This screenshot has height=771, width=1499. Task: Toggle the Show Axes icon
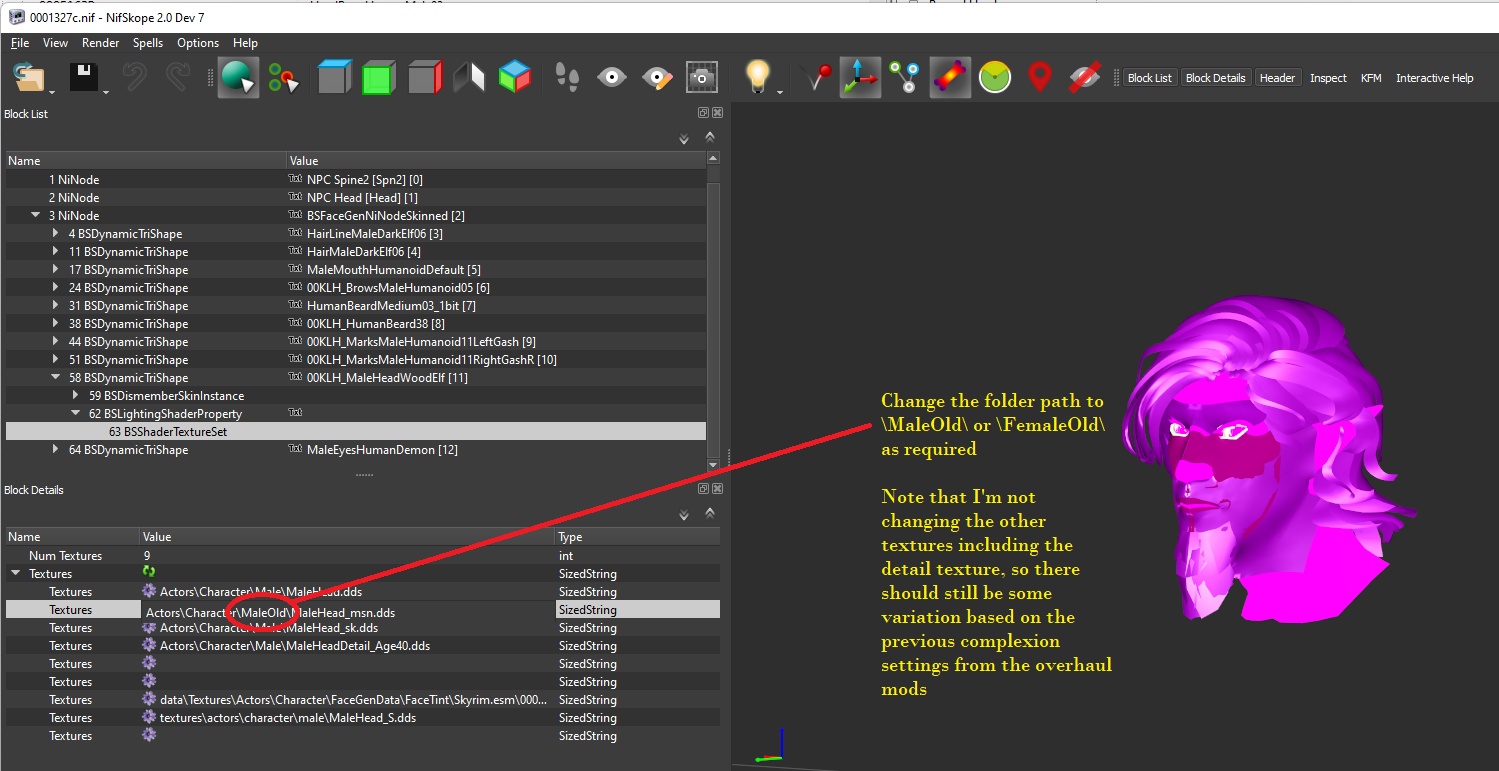click(x=860, y=78)
